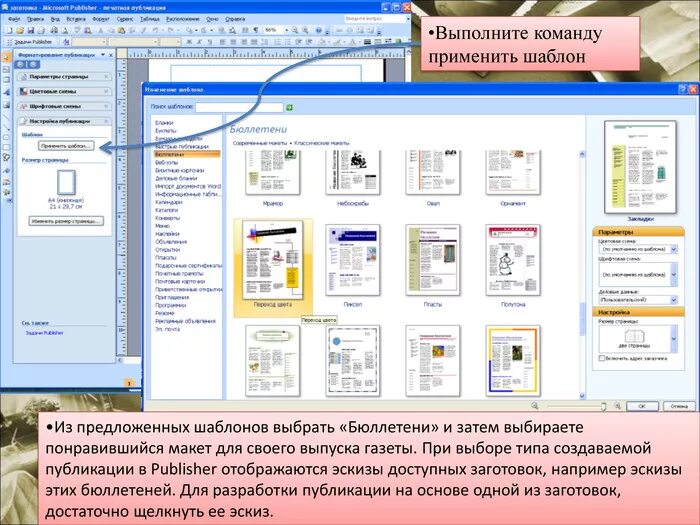
Task: Select the Мрамор template thumbnail
Action: coord(273,172)
